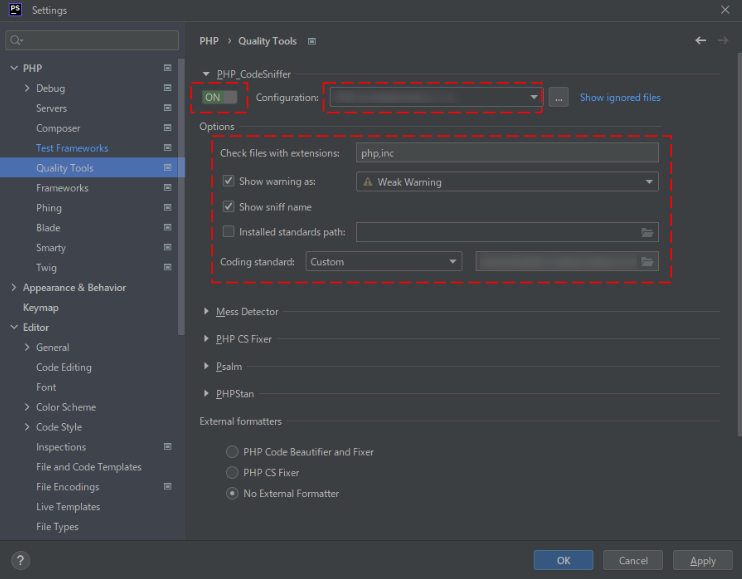Click Installed standards path text field

point(507,232)
